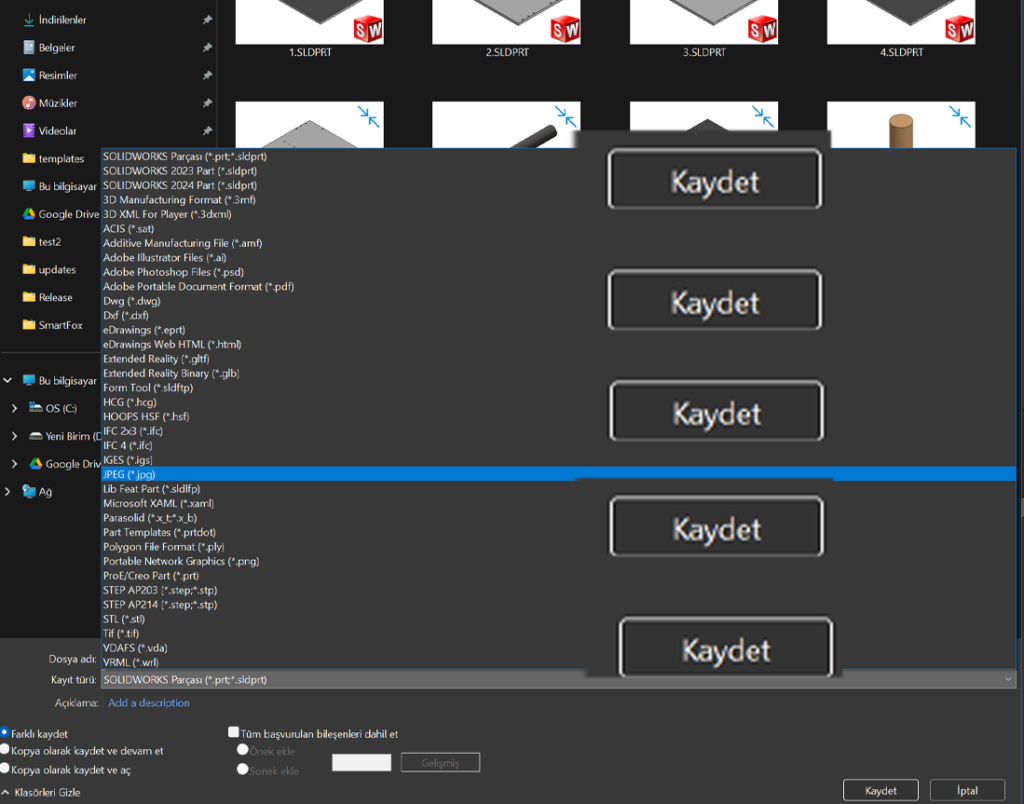Choose 'Kopya olarak kaydet ve aç' radio button
The image size is (1024, 804).
(5, 768)
